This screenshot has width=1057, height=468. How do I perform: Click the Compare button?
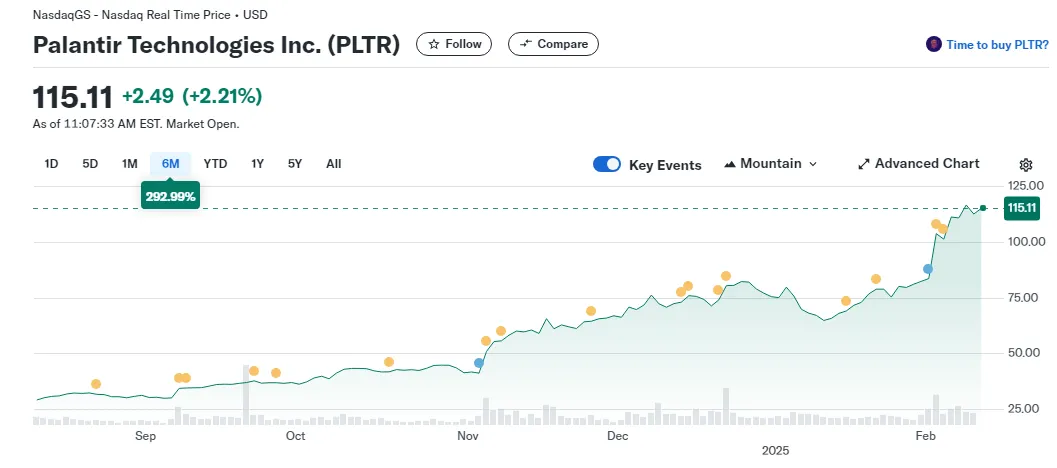click(553, 45)
